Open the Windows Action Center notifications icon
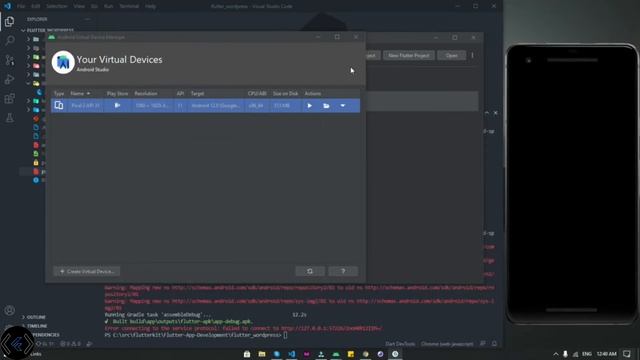 627,354
